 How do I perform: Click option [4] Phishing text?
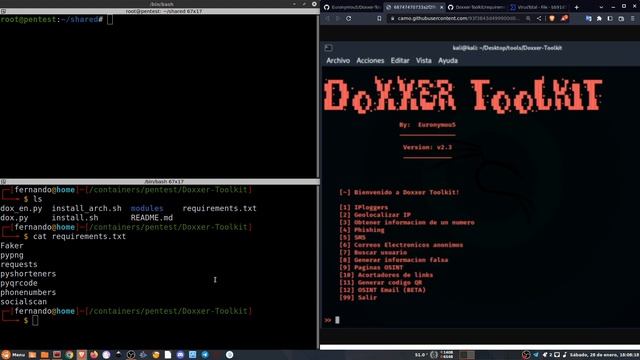click(x=362, y=230)
